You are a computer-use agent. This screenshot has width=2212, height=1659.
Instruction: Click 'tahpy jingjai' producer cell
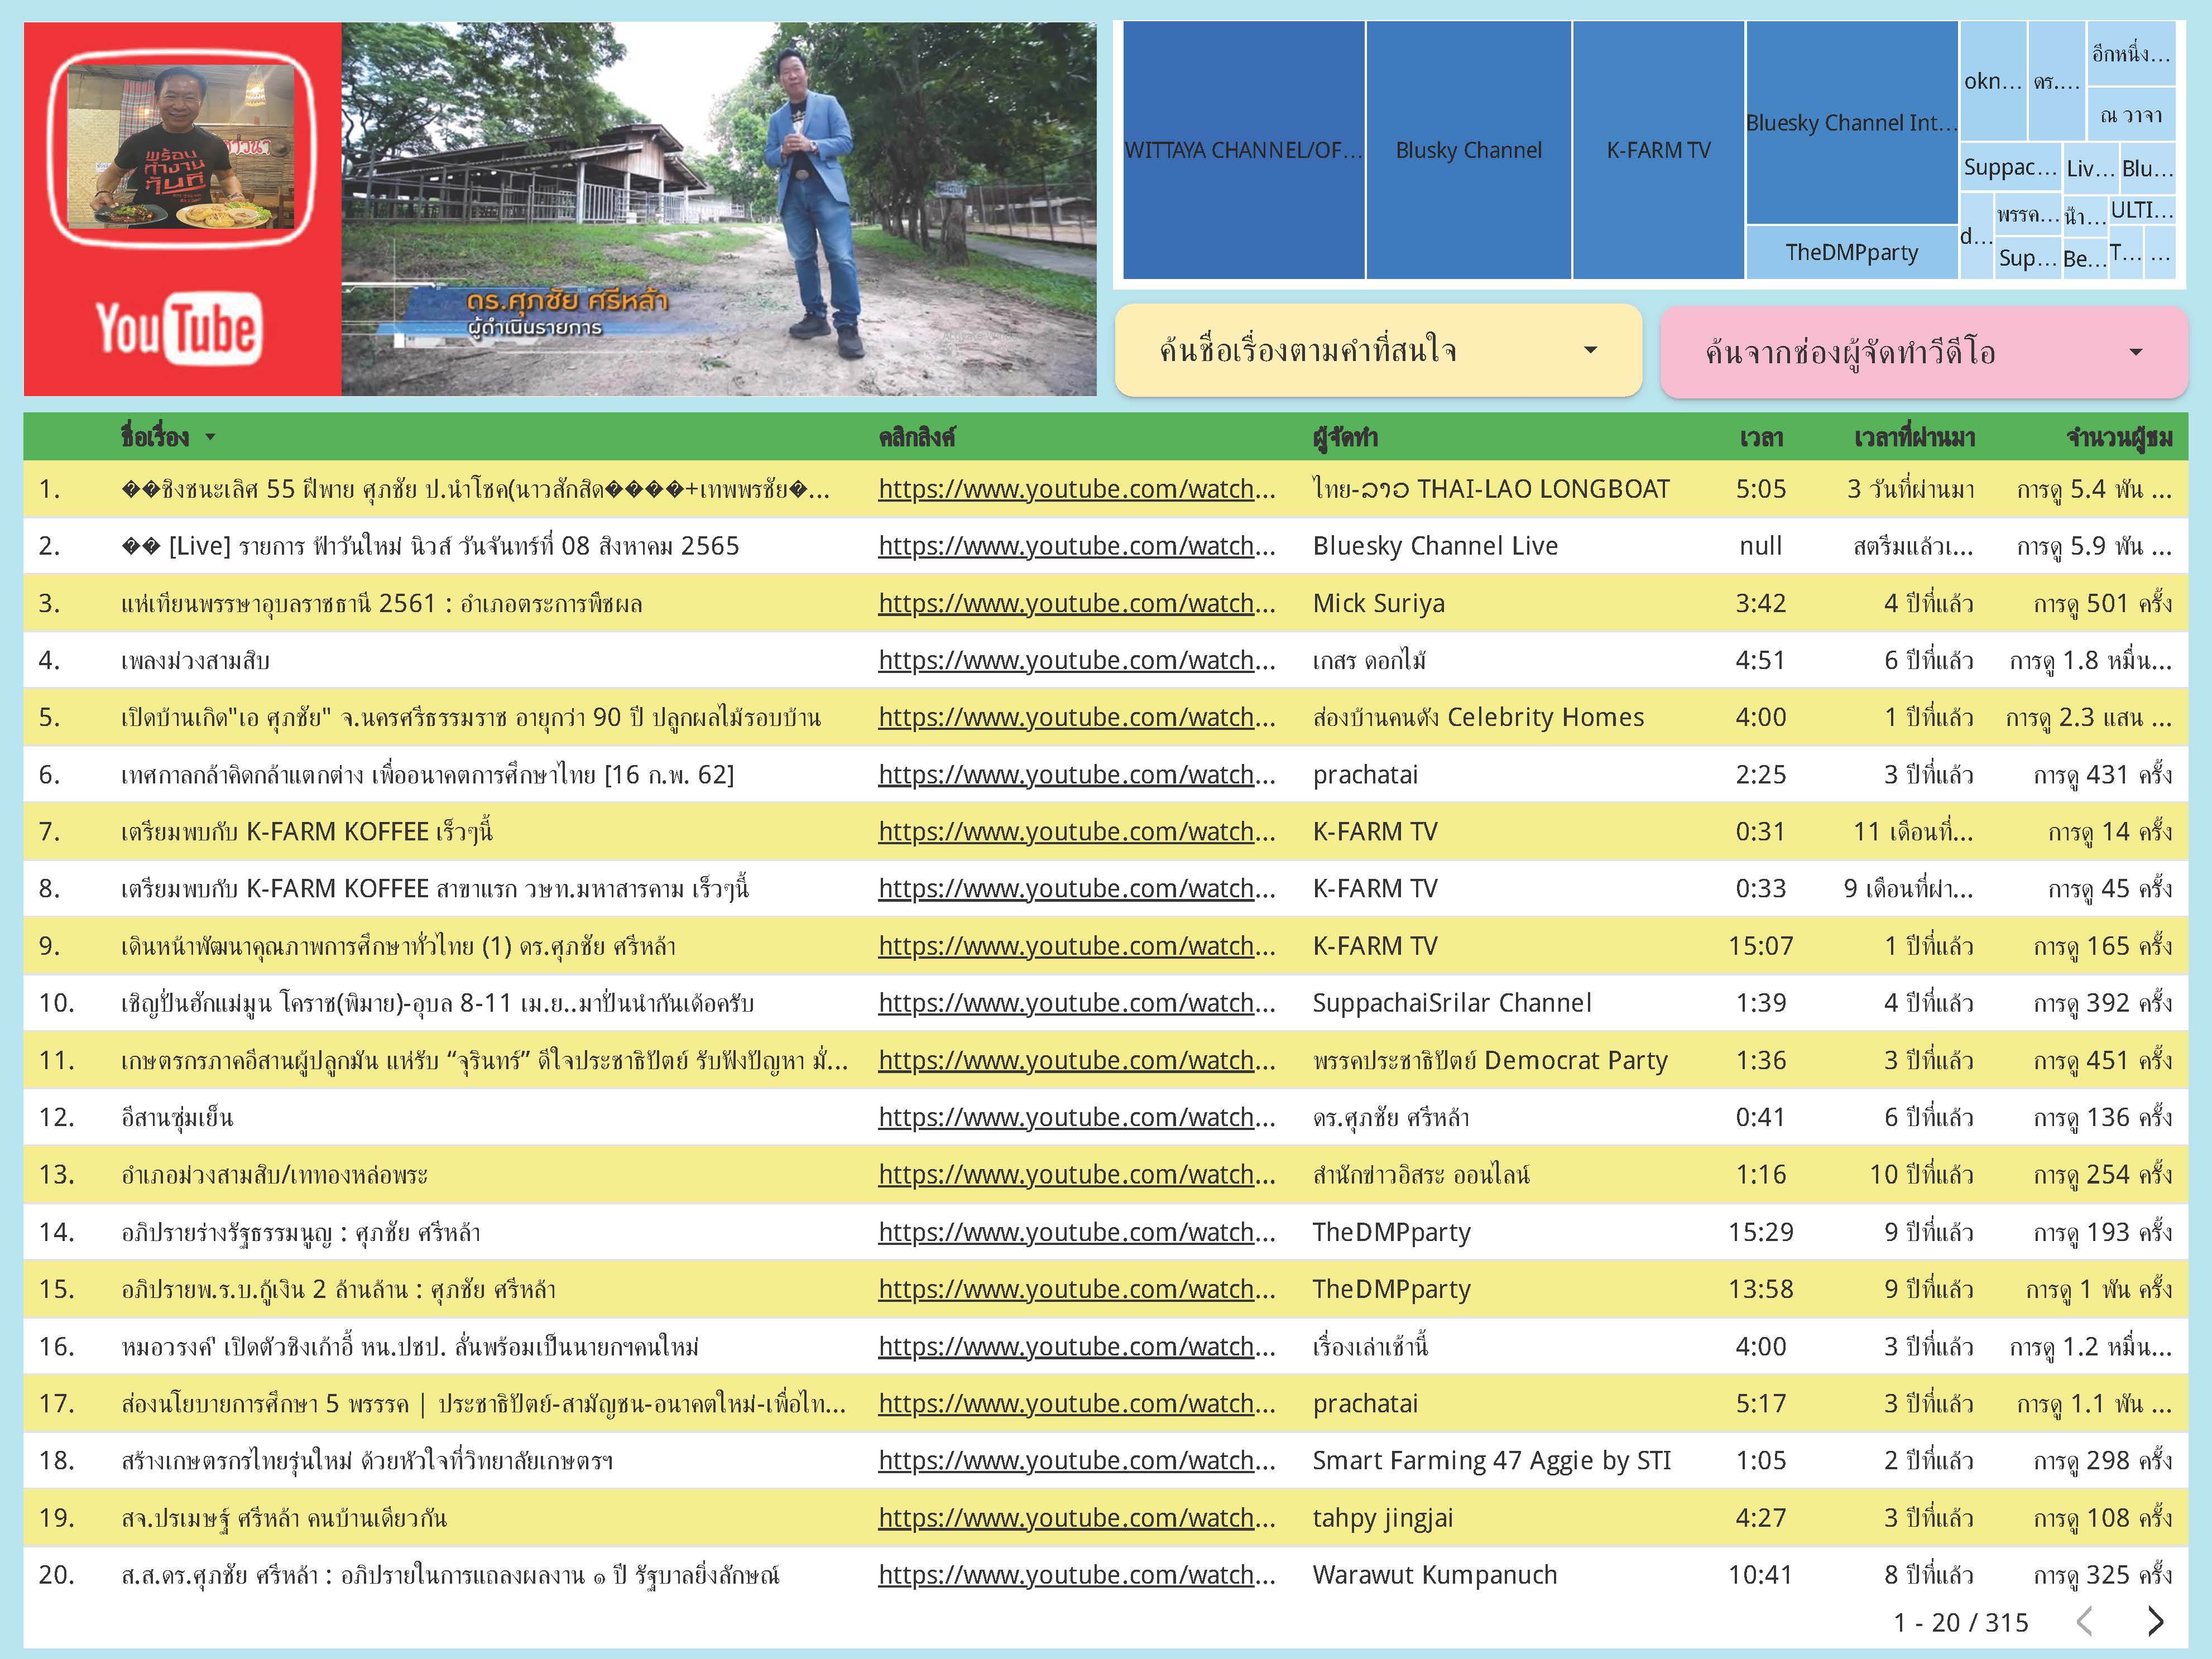point(1383,1518)
